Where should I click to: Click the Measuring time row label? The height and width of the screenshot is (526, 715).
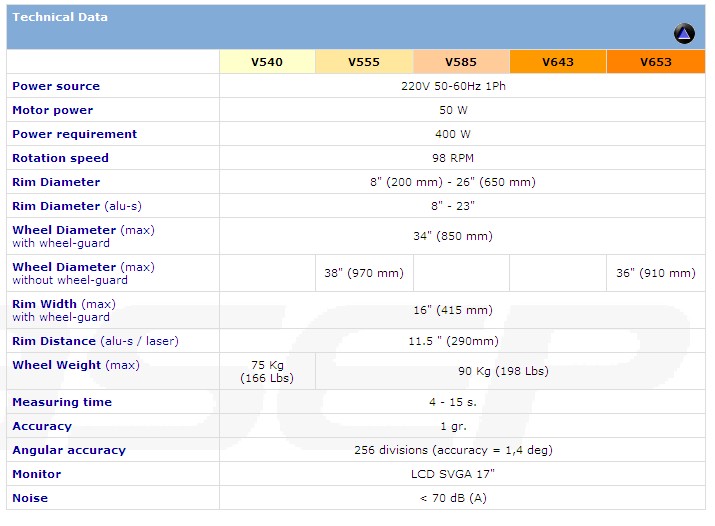[62, 402]
